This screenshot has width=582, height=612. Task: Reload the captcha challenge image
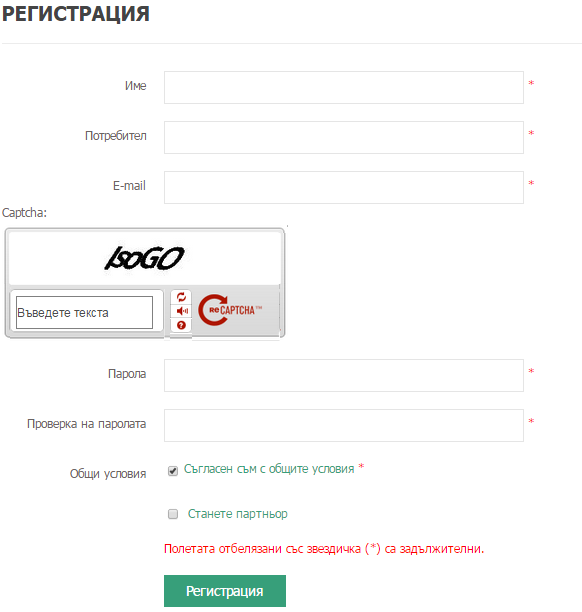181,297
